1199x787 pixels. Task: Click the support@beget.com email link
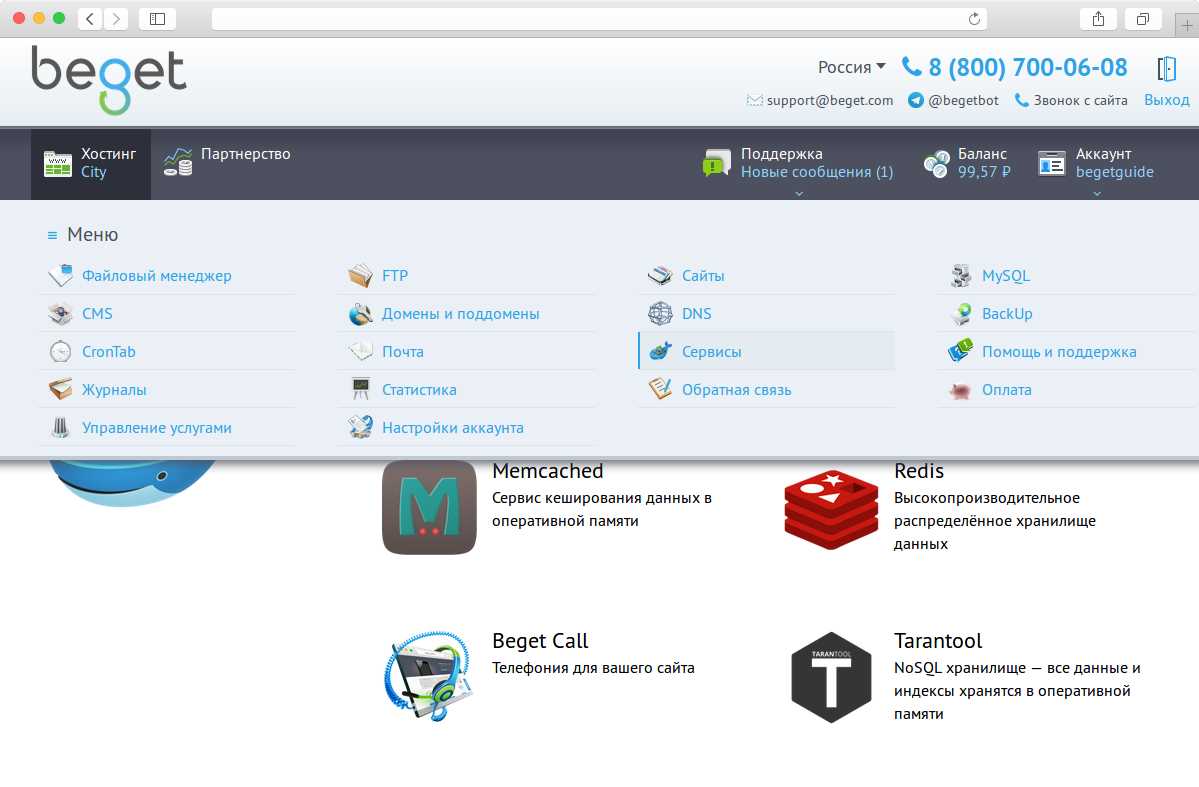[x=830, y=100]
